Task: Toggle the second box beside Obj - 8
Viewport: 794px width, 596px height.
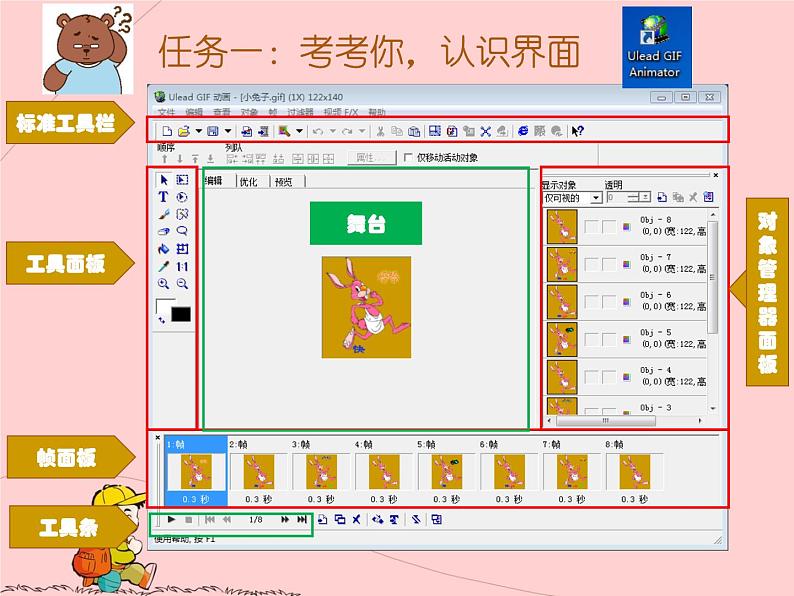Action: pos(609,226)
